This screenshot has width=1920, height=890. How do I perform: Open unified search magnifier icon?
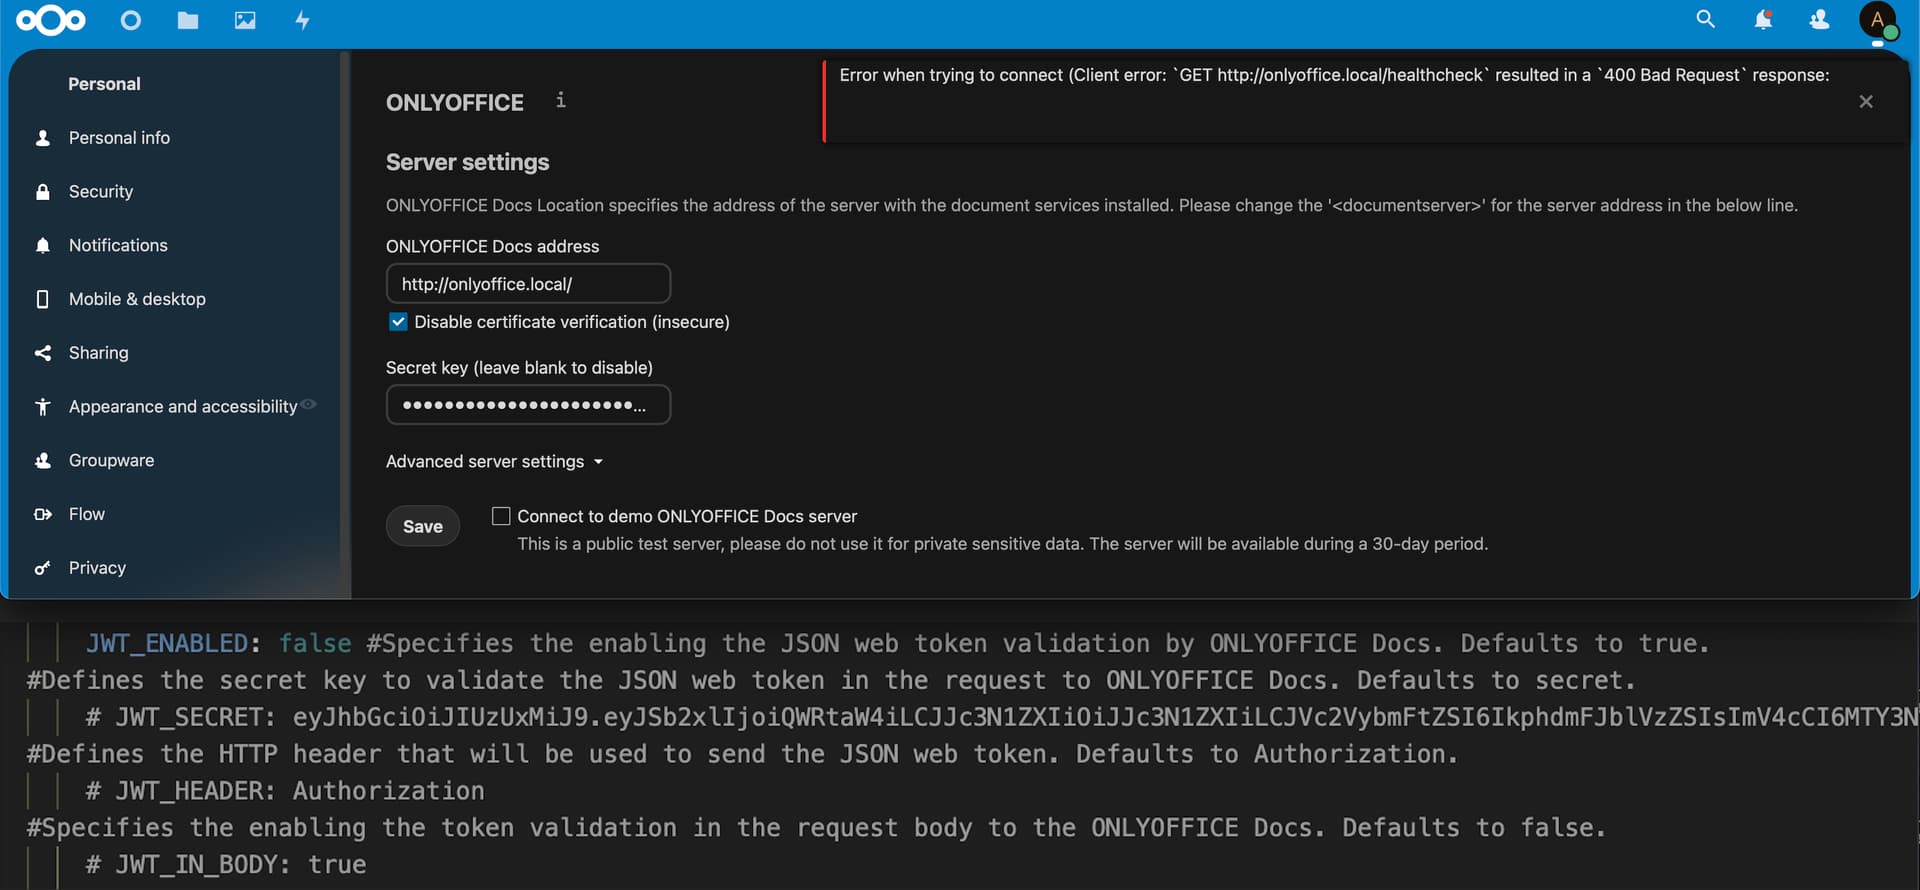coord(1706,19)
